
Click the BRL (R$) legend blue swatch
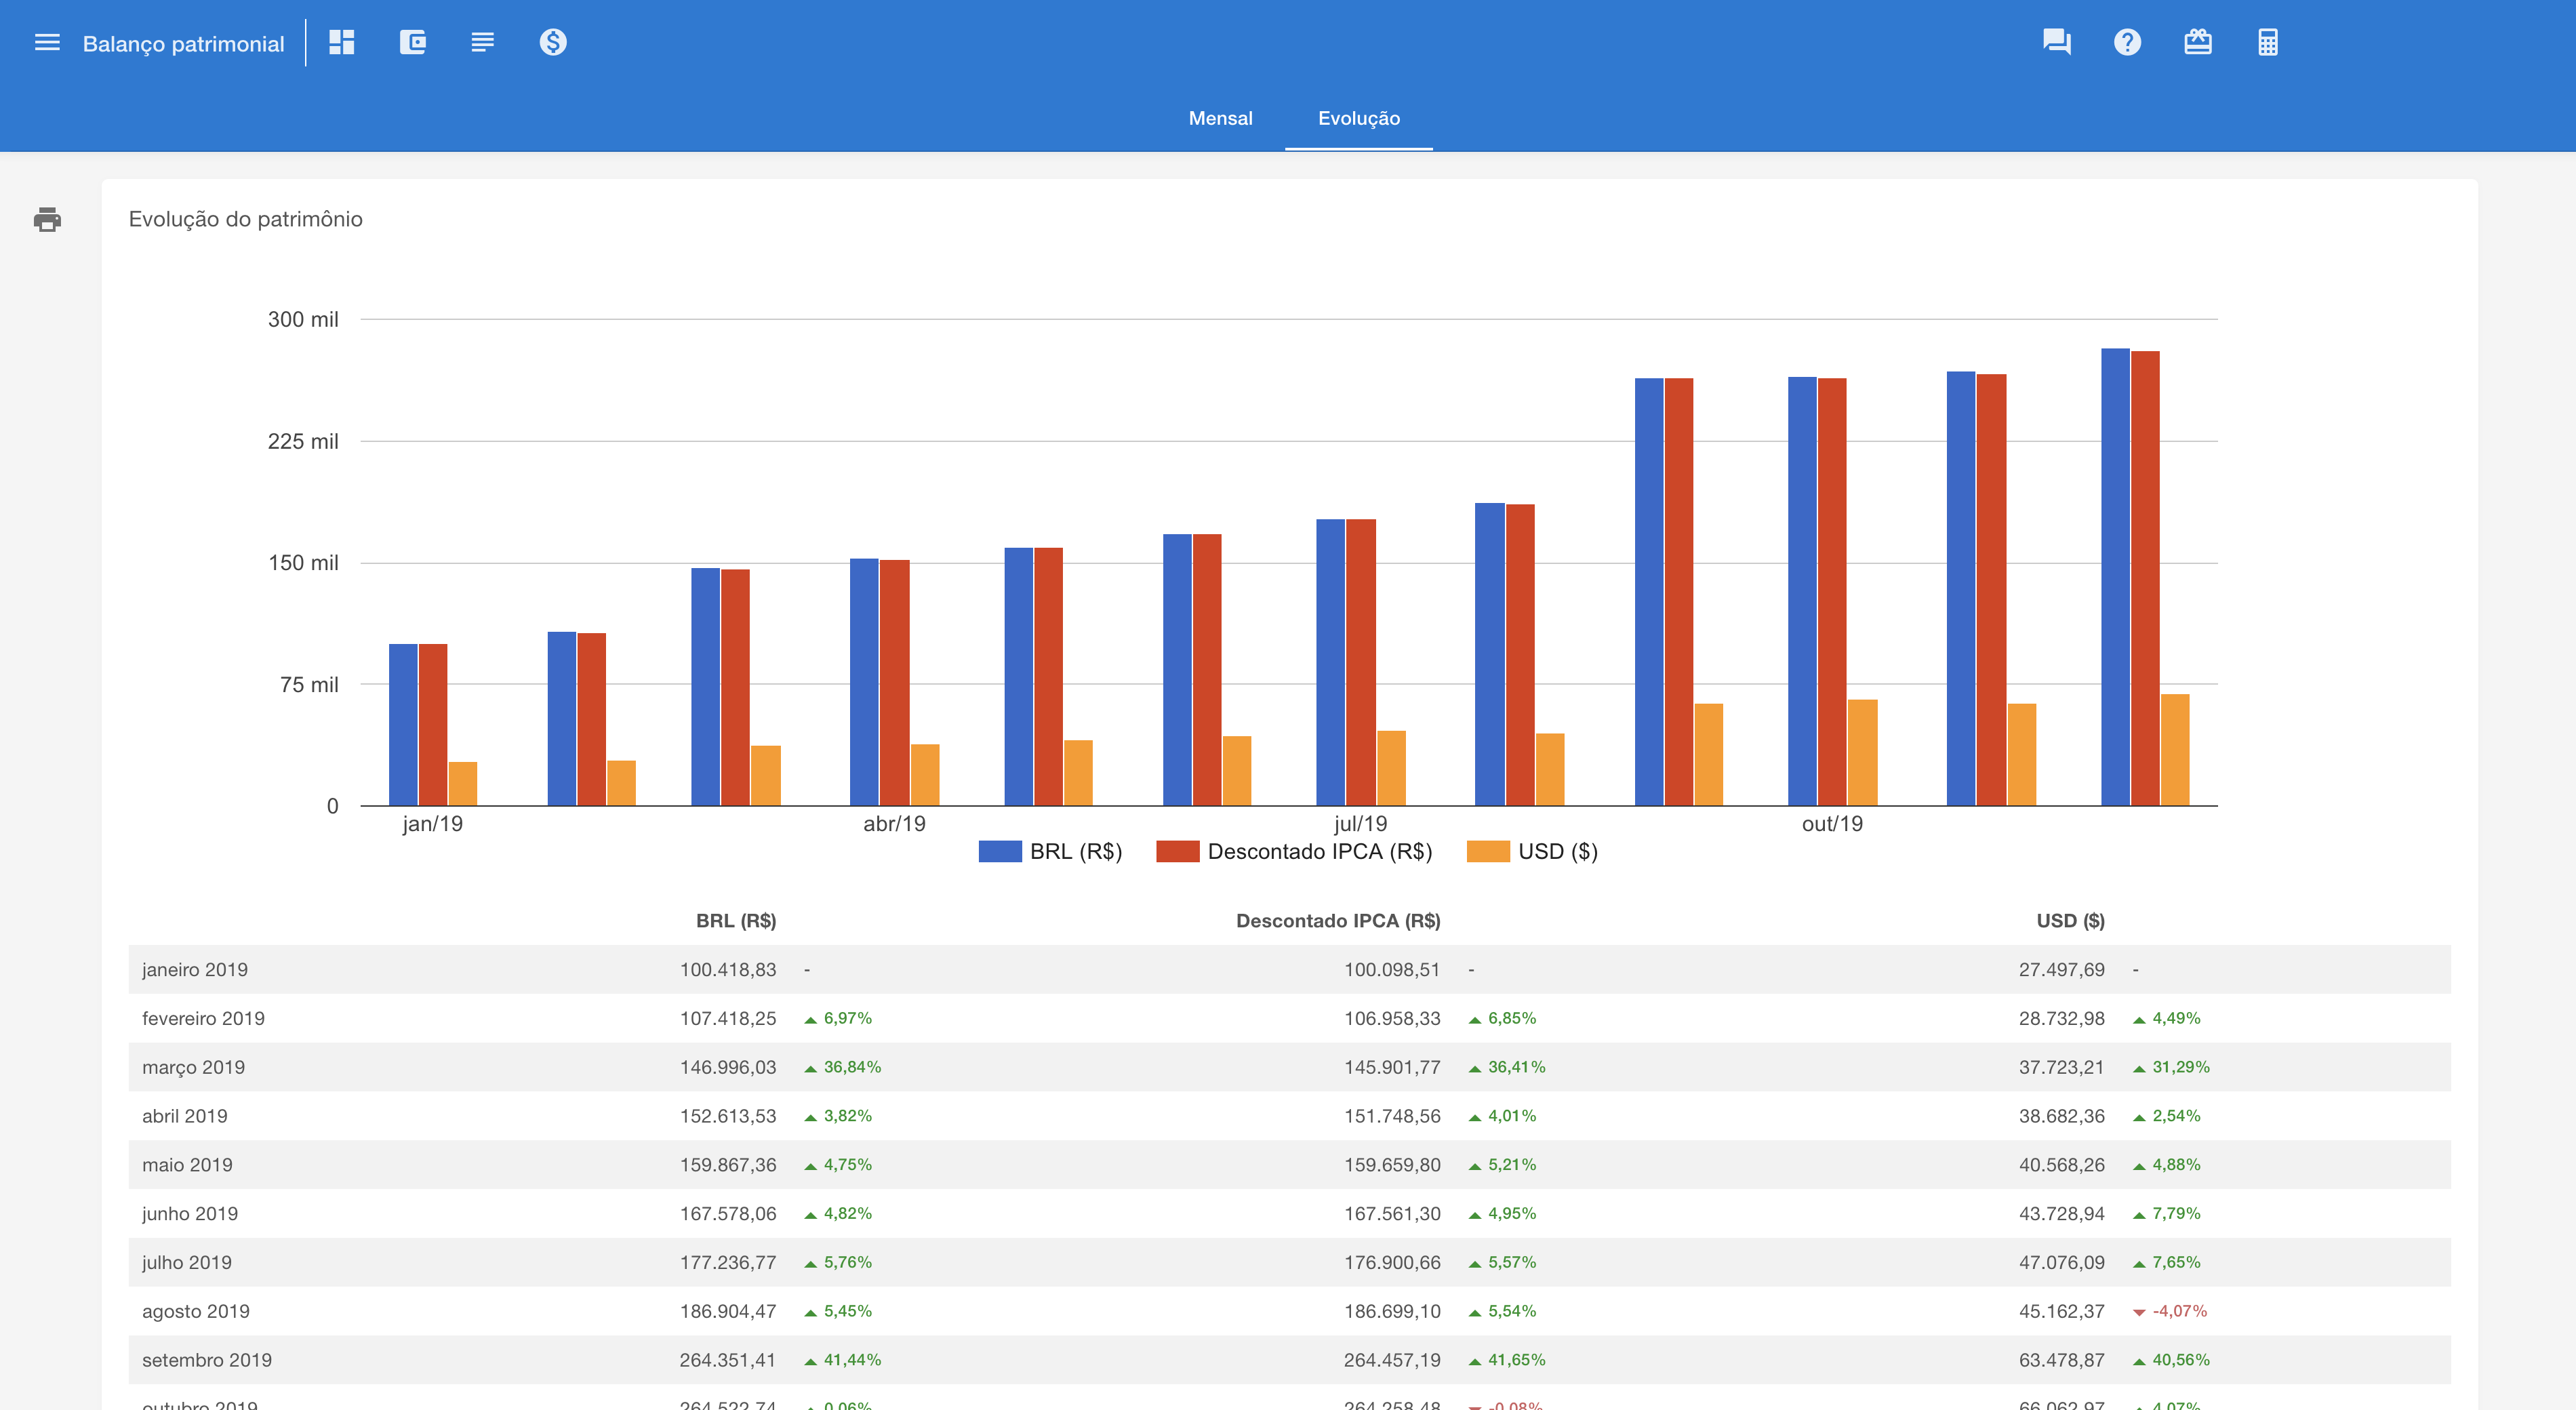coord(999,851)
